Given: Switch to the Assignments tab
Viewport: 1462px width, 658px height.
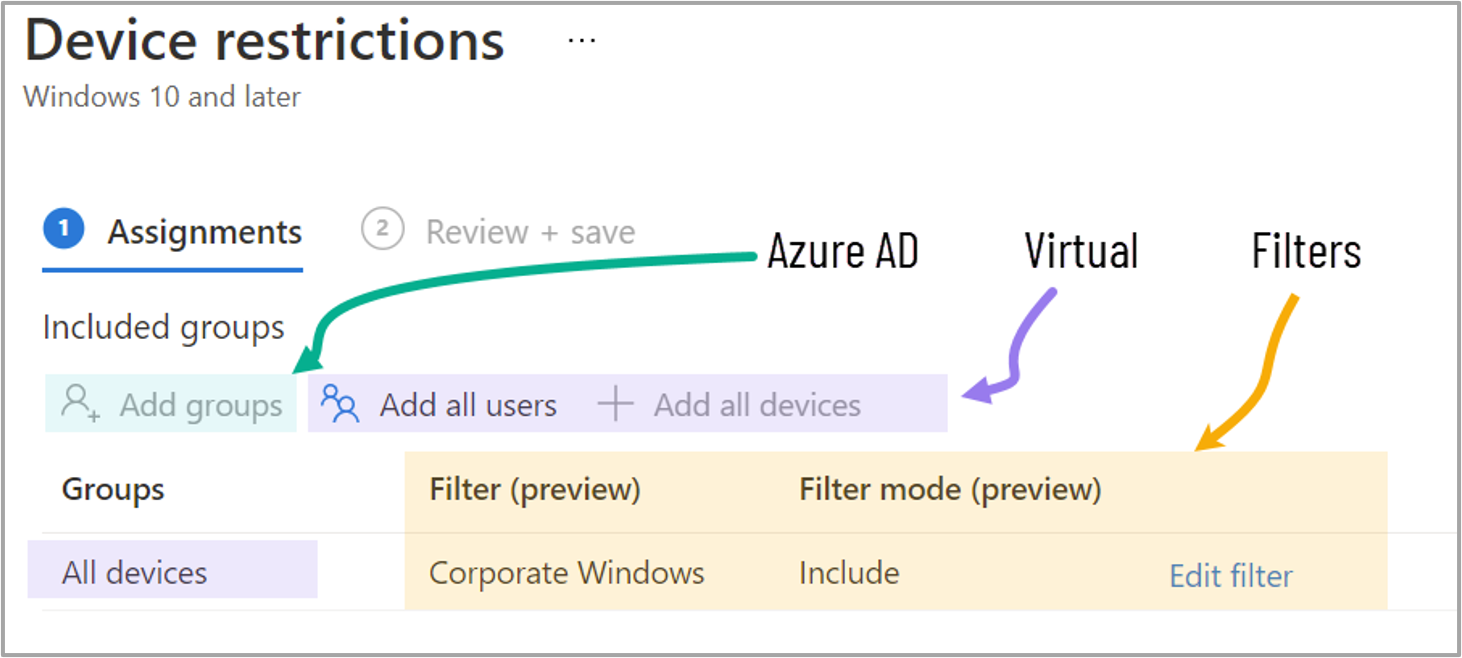Looking at the screenshot, I should coord(204,232).
